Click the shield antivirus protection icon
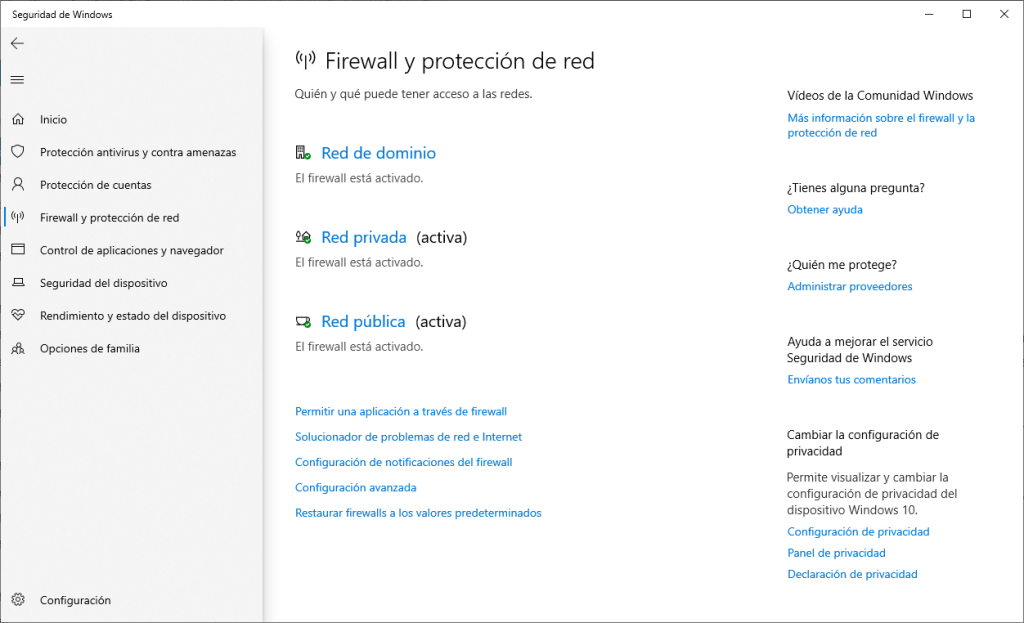 17,152
